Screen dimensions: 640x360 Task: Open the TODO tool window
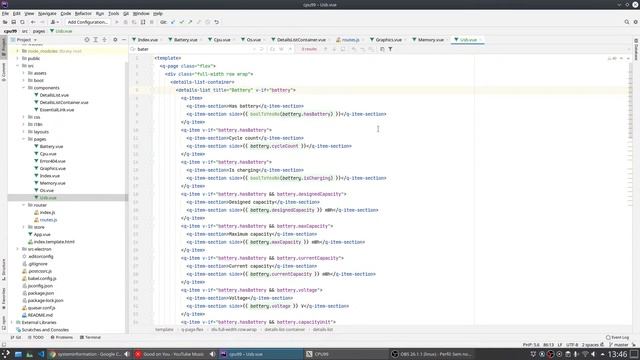point(36,338)
